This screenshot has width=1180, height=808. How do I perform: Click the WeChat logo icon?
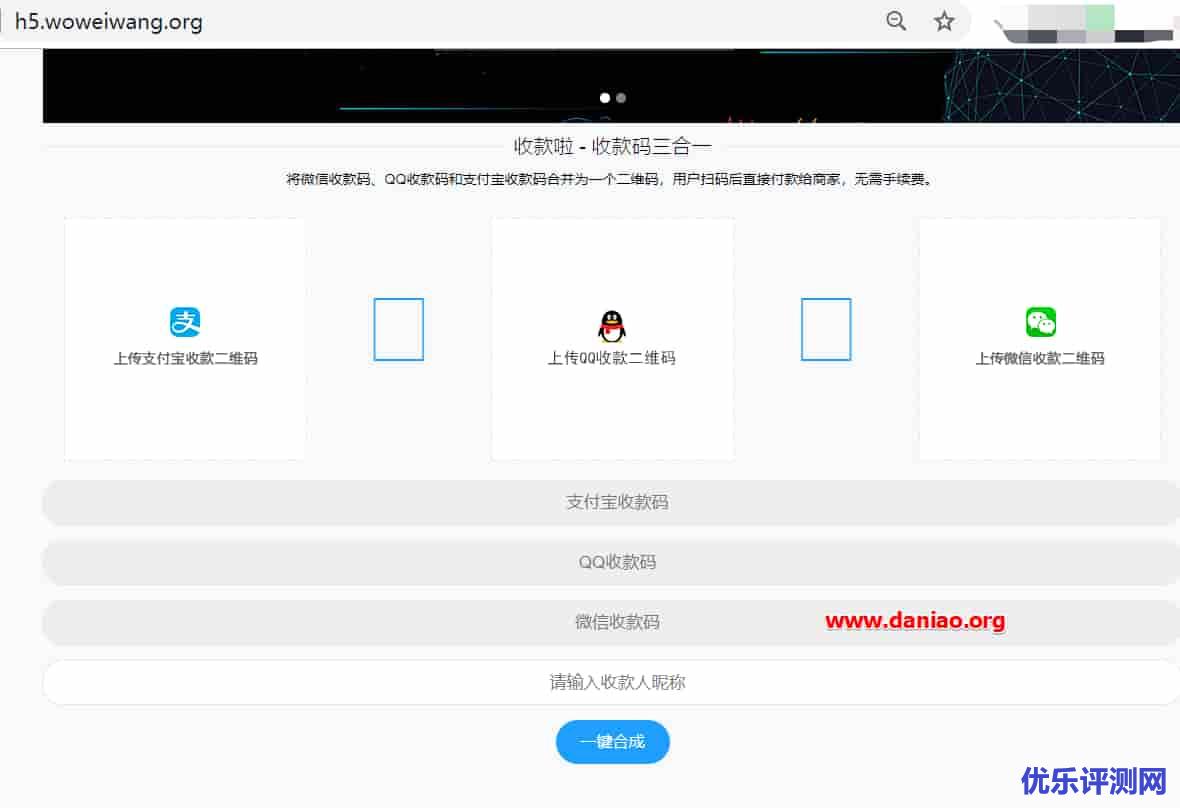click(1041, 322)
